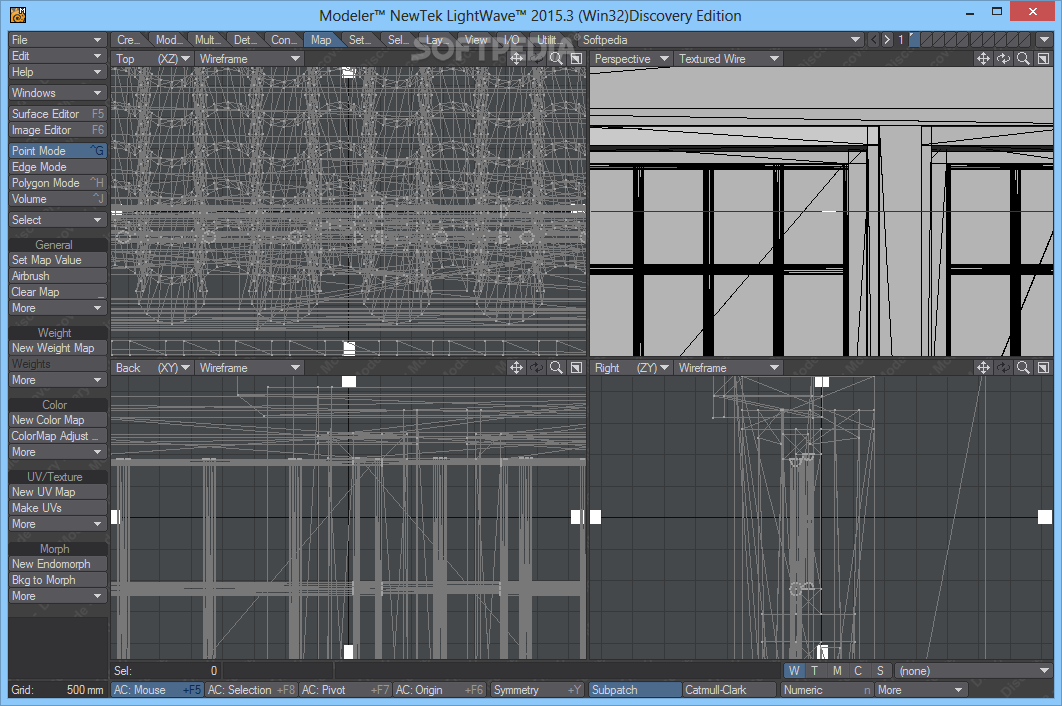Open the Image Editor
This screenshot has width=1062, height=706.
[58, 130]
